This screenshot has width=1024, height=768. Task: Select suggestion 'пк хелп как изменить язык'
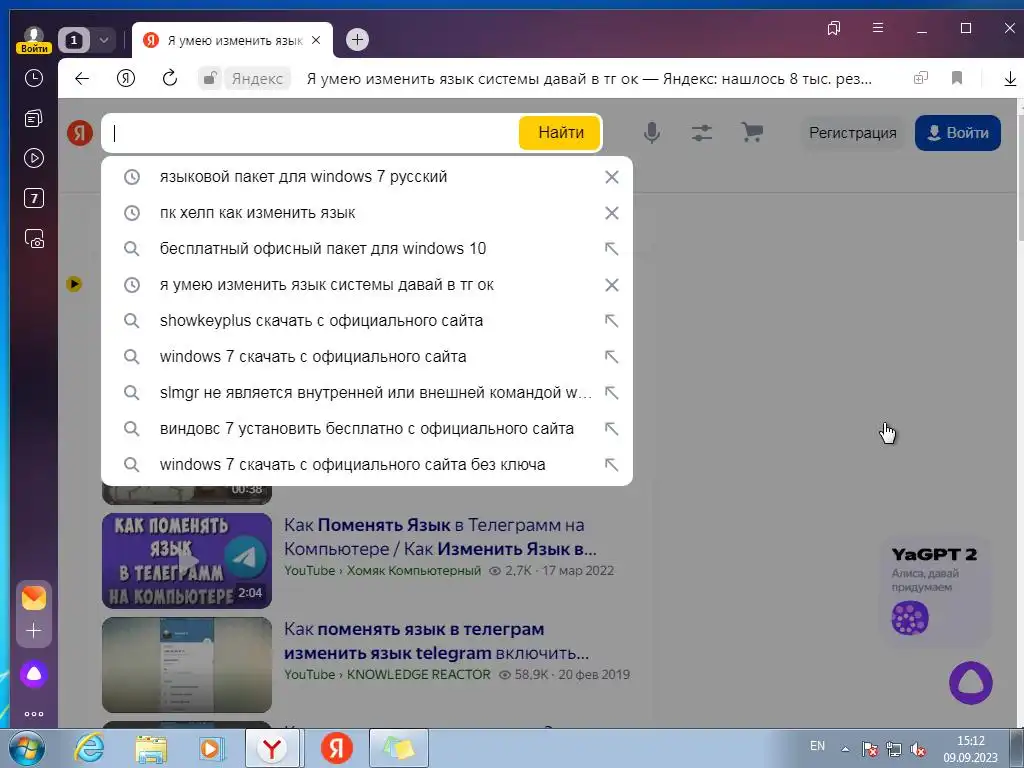[367, 213]
